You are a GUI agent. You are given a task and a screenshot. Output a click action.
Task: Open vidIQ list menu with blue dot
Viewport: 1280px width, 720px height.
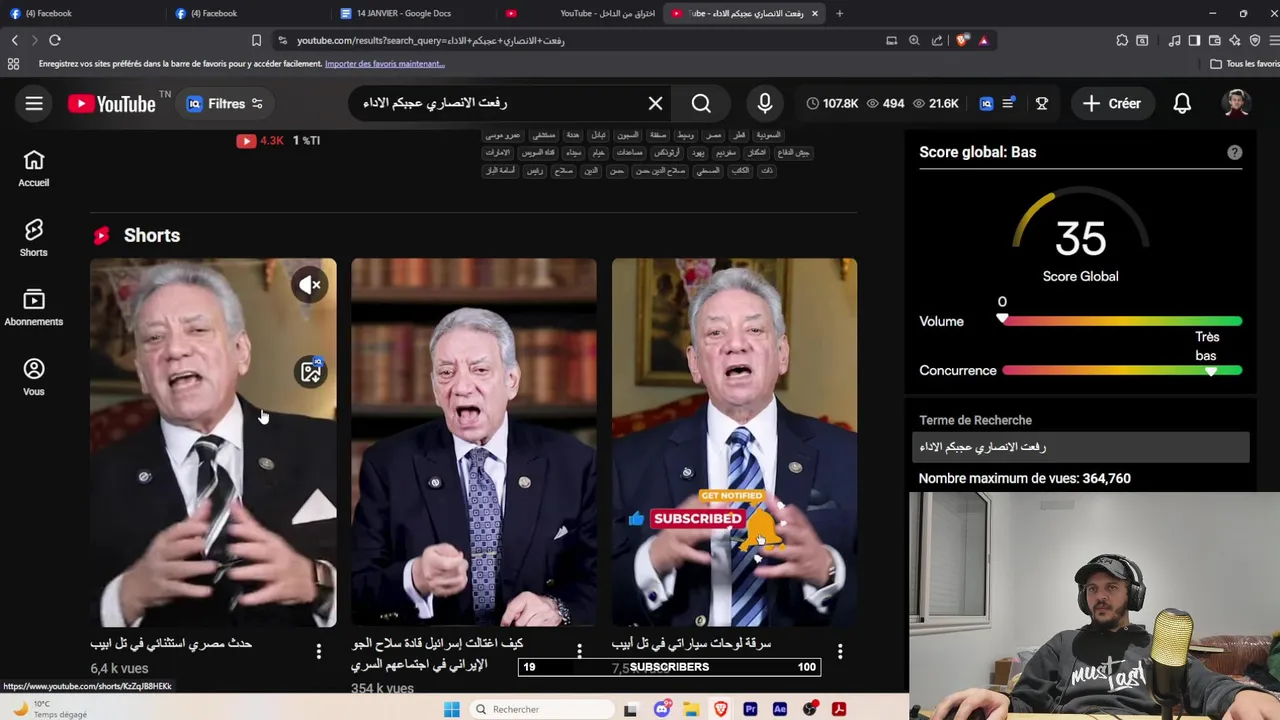click(1009, 103)
